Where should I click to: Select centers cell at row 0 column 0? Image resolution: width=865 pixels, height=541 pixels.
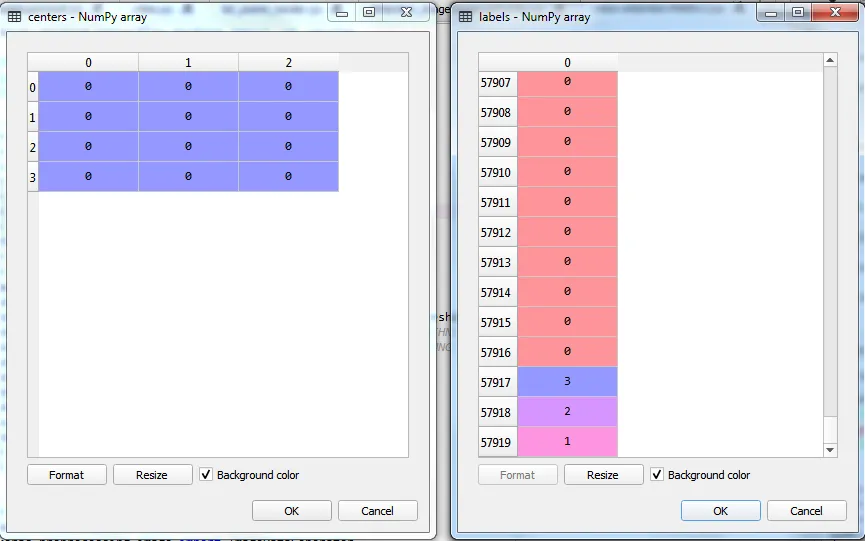[88, 87]
